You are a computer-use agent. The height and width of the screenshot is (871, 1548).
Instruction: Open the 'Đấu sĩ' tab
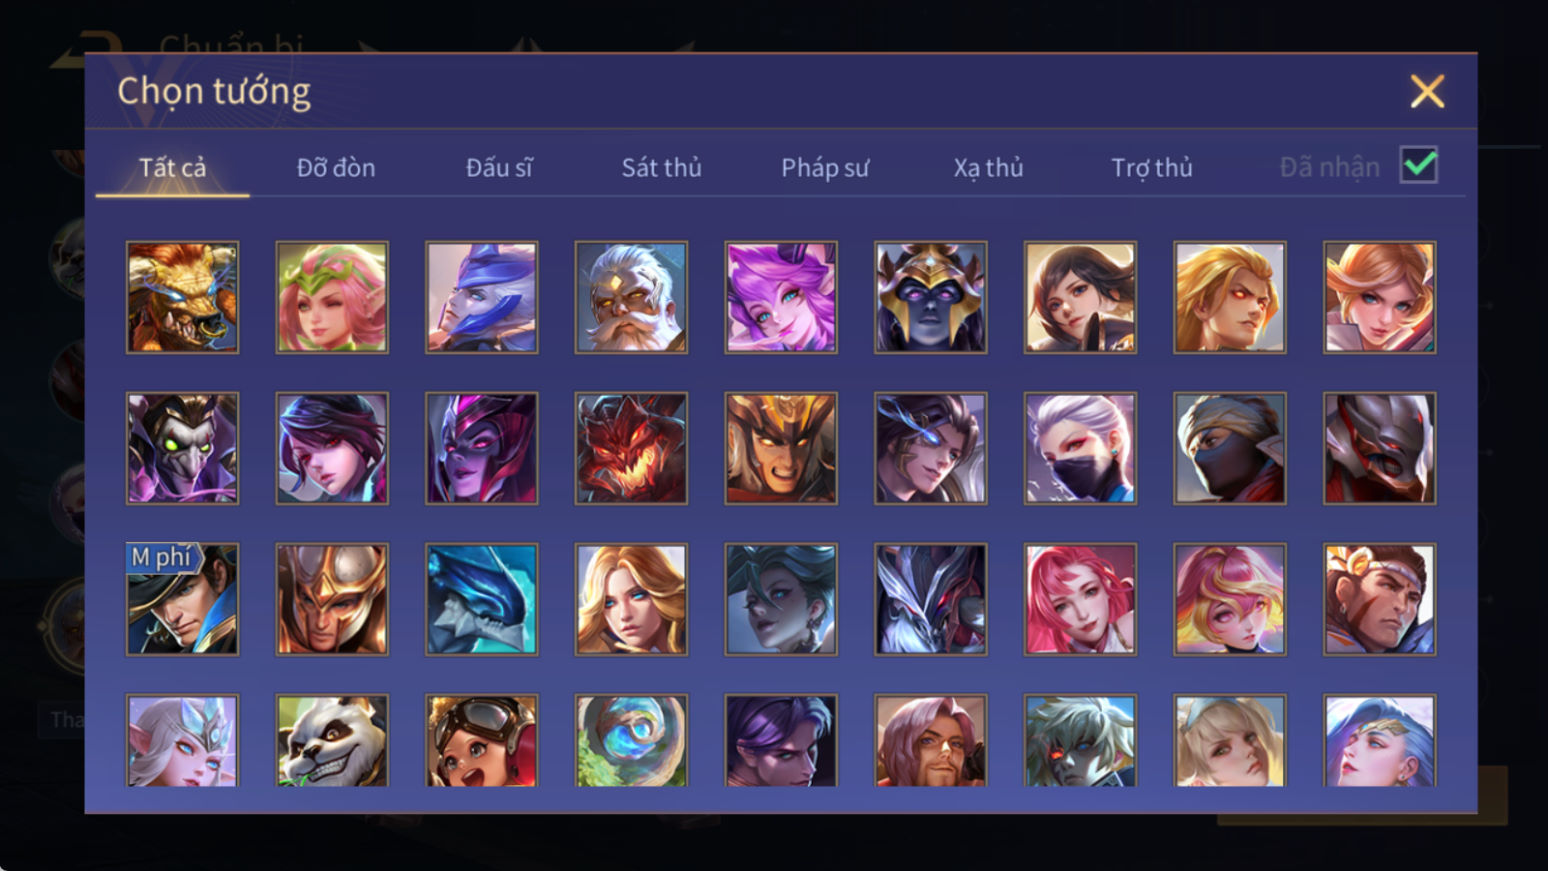click(x=499, y=167)
